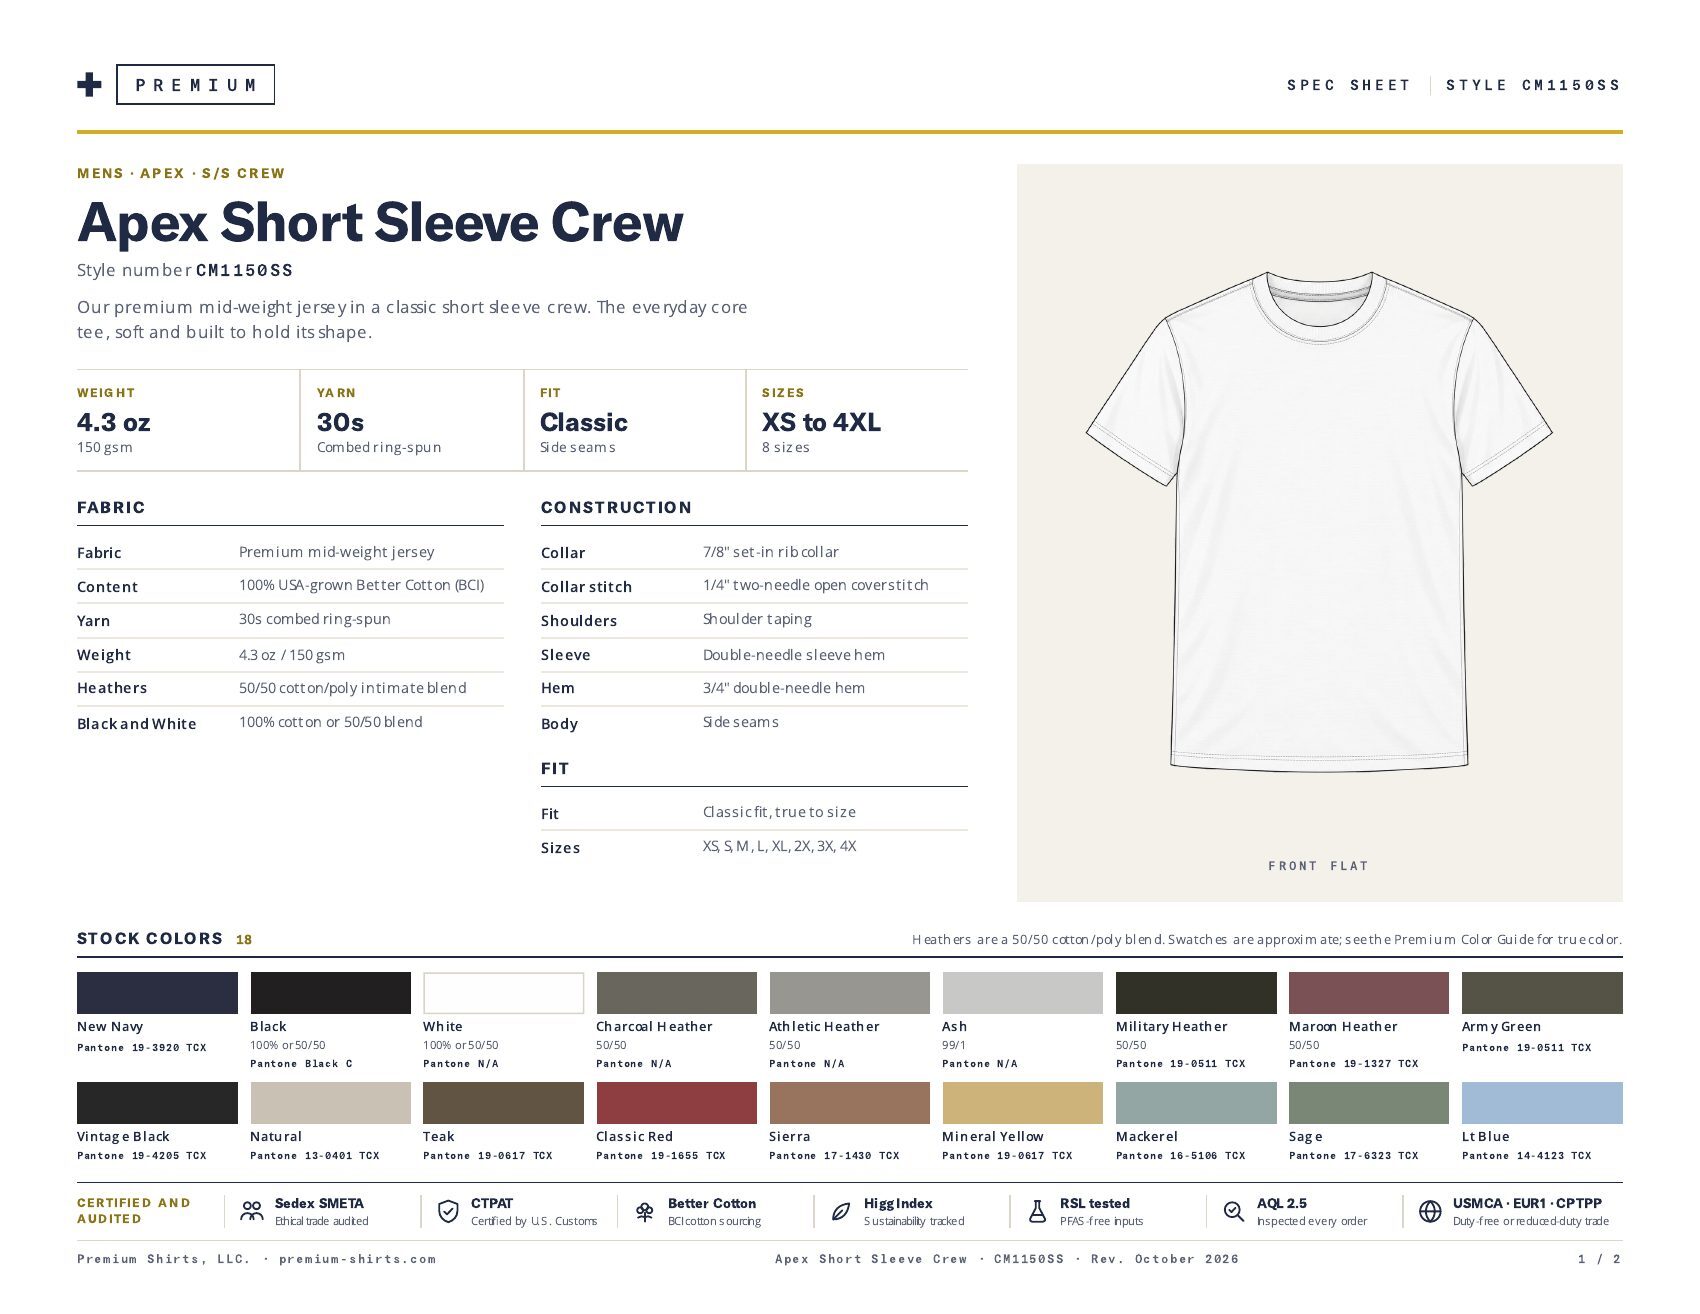Click the Higg Index leaf icon
Viewport: 1700px width, 1314px height.
pos(842,1212)
